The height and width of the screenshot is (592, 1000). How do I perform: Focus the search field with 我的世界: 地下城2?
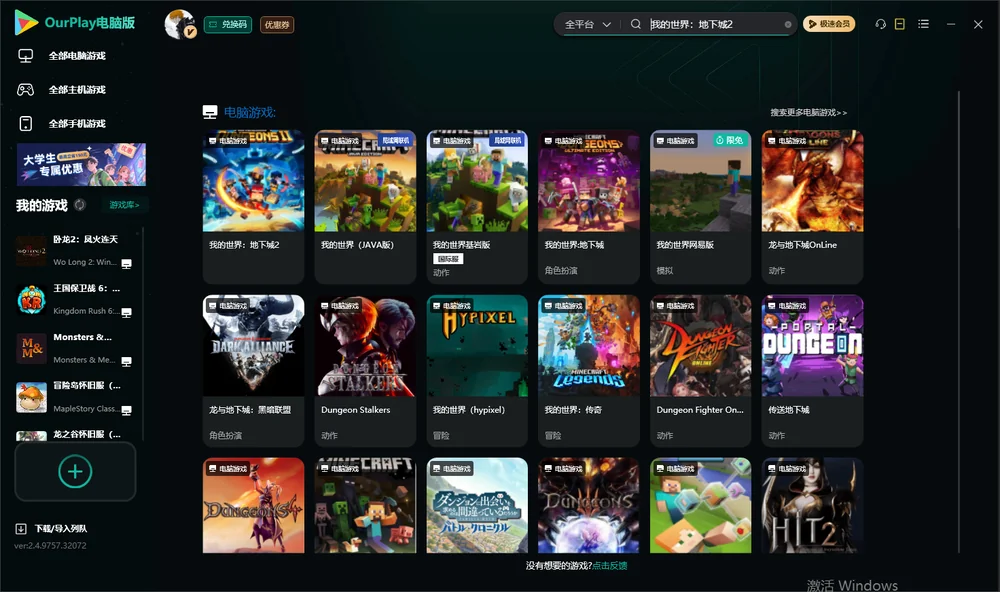714,24
